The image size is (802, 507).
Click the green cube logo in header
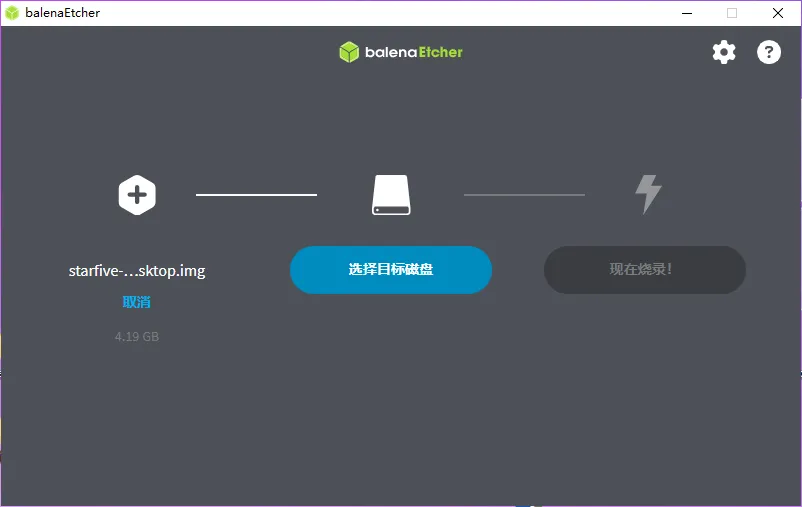(x=349, y=52)
